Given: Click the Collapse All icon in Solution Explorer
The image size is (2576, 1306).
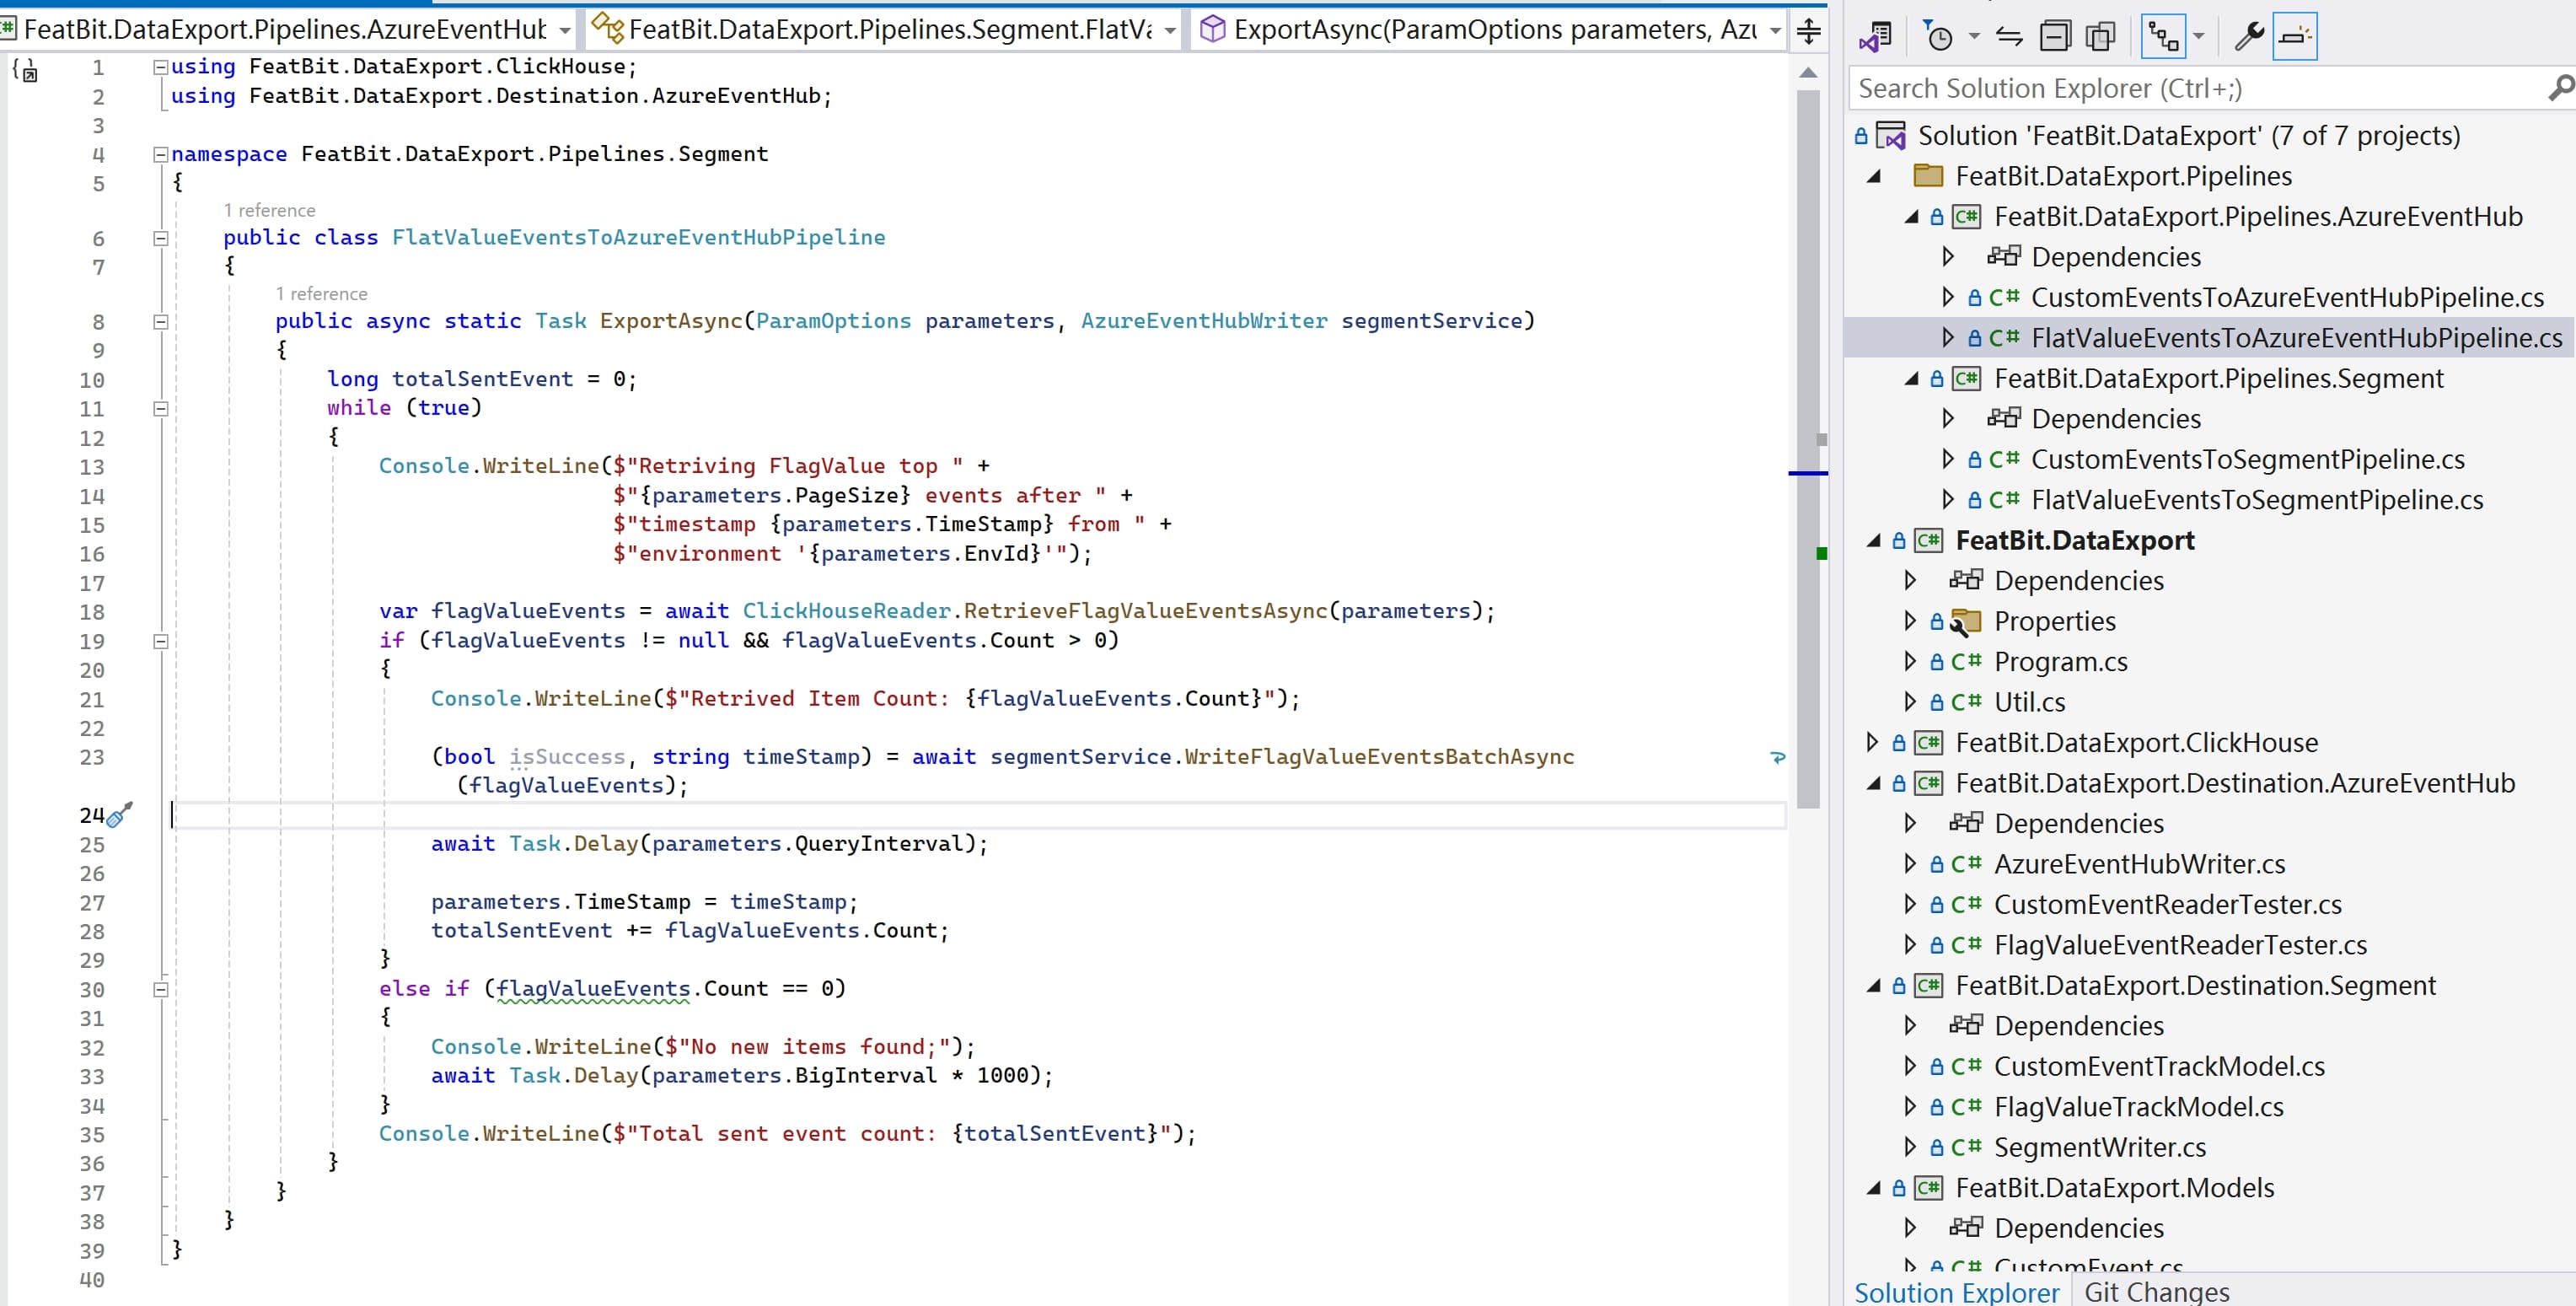Looking at the screenshot, I should click(2055, 37).
